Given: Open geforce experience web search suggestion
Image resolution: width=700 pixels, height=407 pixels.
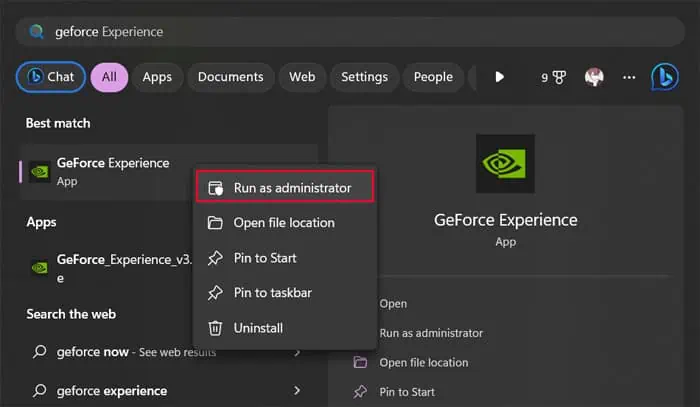Looking at the screenshot, I should point(169,390).
